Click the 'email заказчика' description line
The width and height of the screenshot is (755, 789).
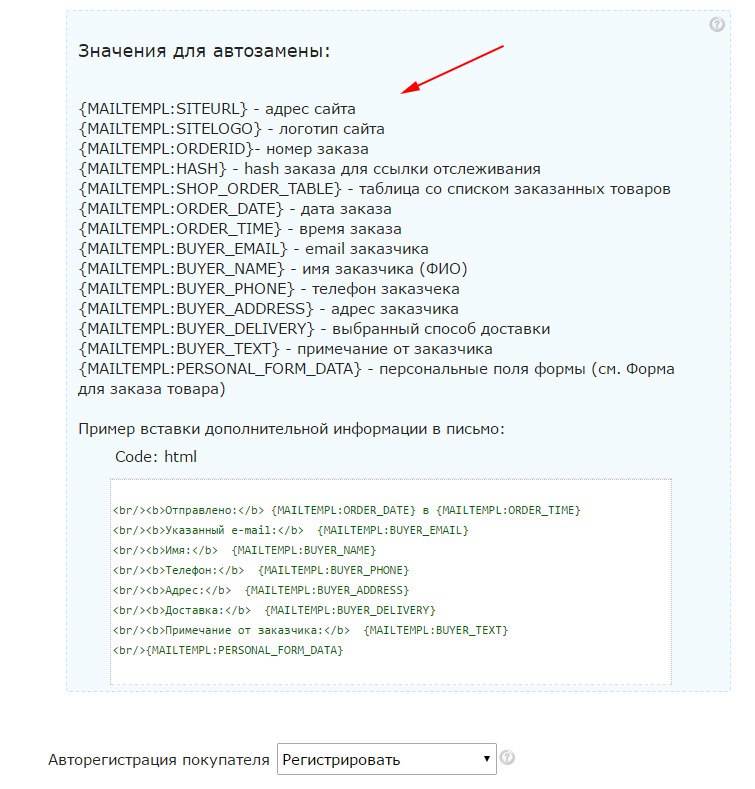click(254, 249)
